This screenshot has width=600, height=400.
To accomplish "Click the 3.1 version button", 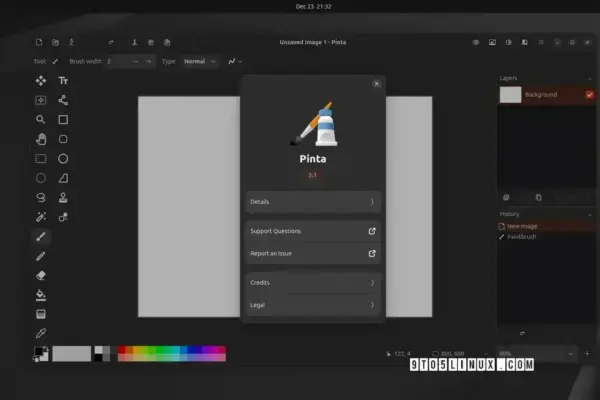I will coord(312,175).
